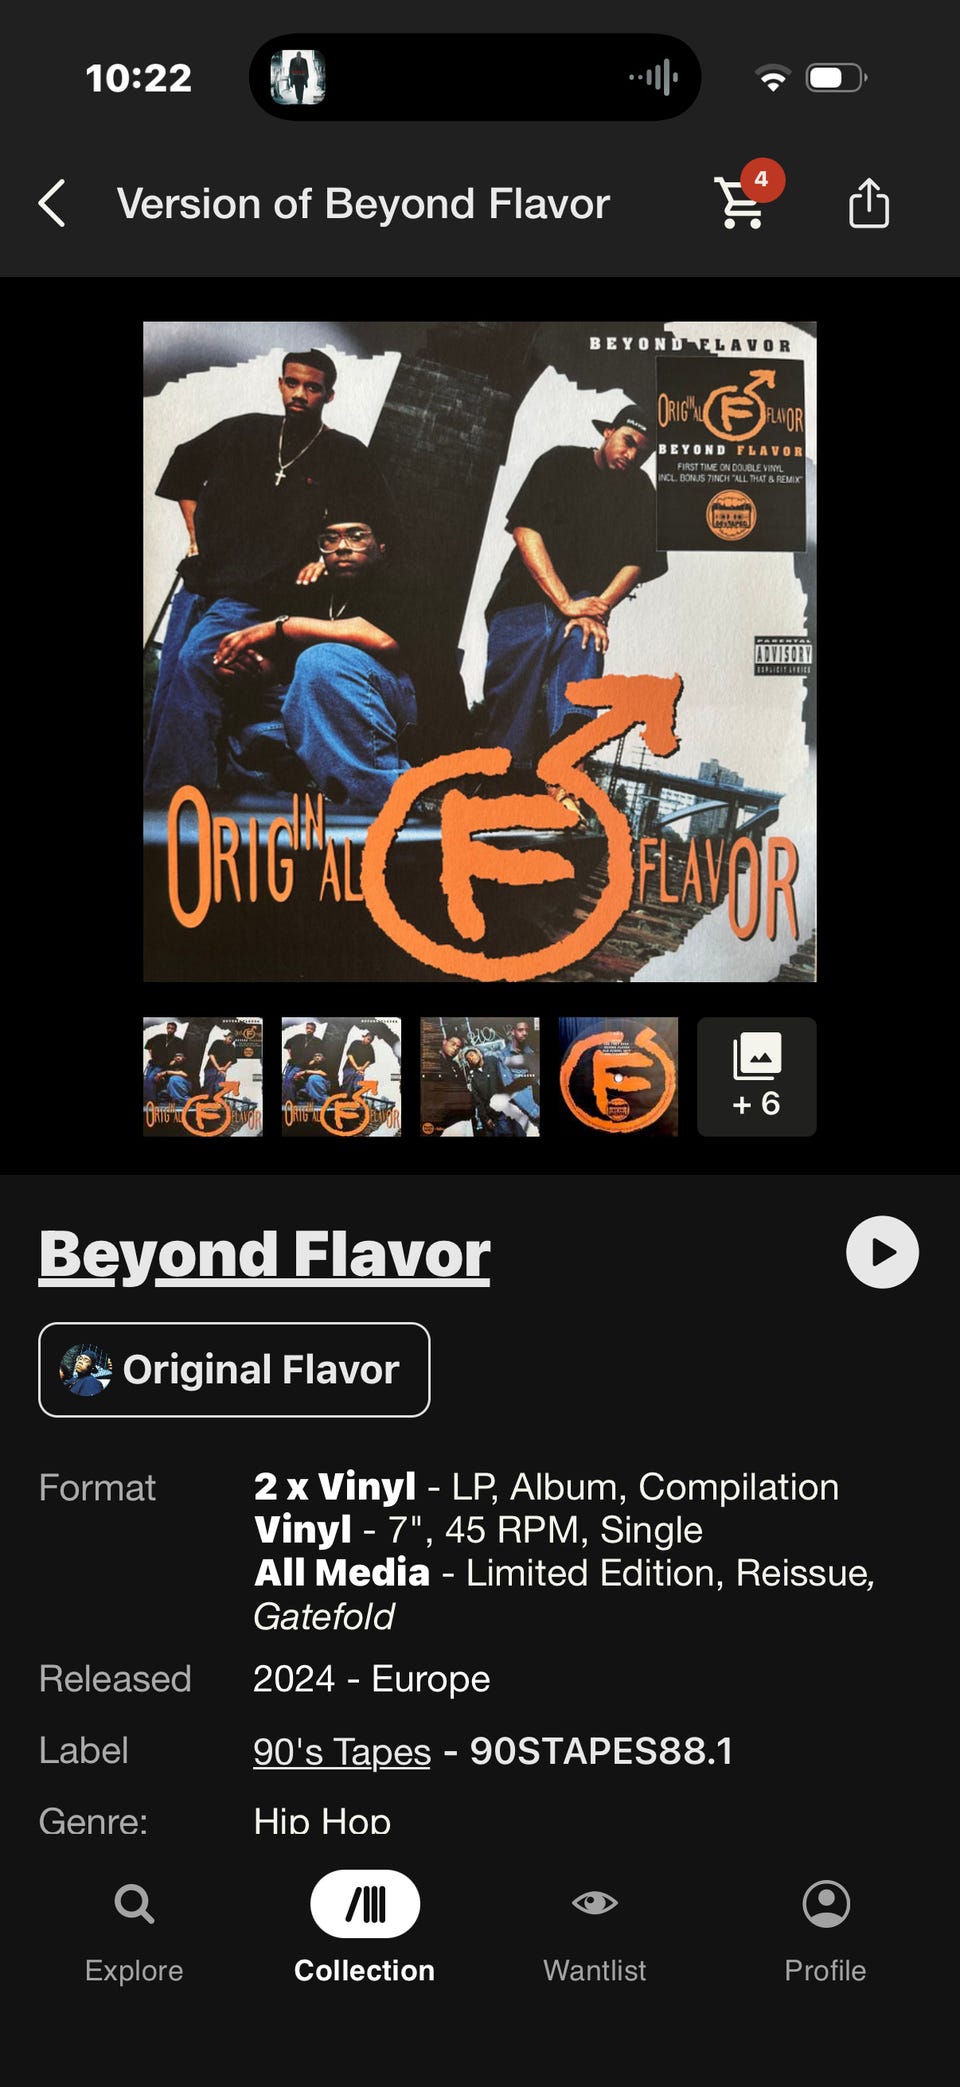
Task: Select the second cover thumbnail
Action: click(341, 1077)
